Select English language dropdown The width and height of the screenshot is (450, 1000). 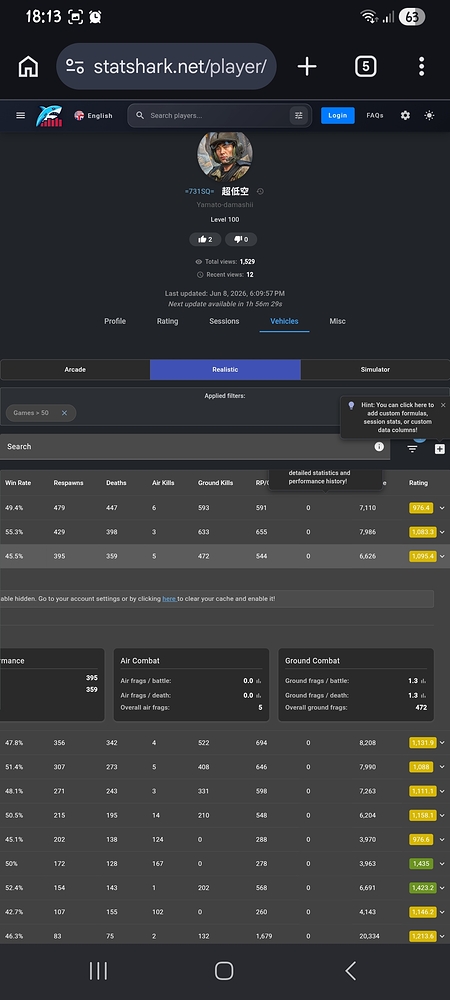coord(93,115)
